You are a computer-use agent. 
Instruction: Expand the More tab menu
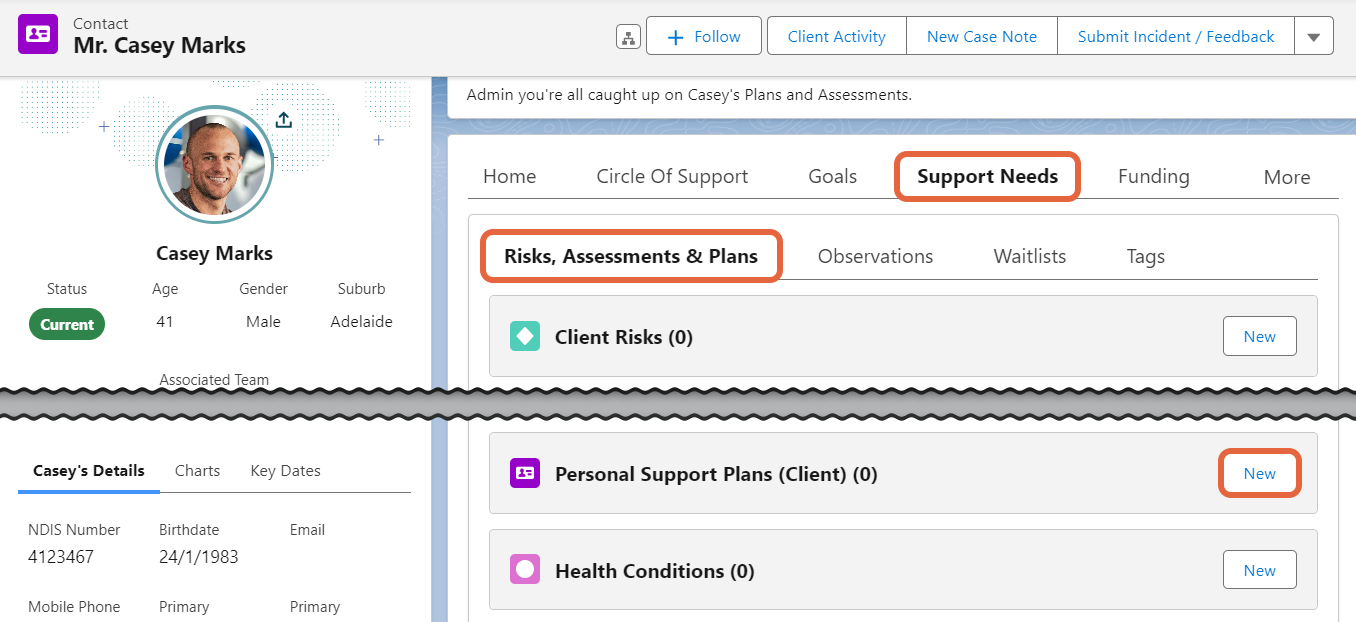click(x=1287, y=176)
